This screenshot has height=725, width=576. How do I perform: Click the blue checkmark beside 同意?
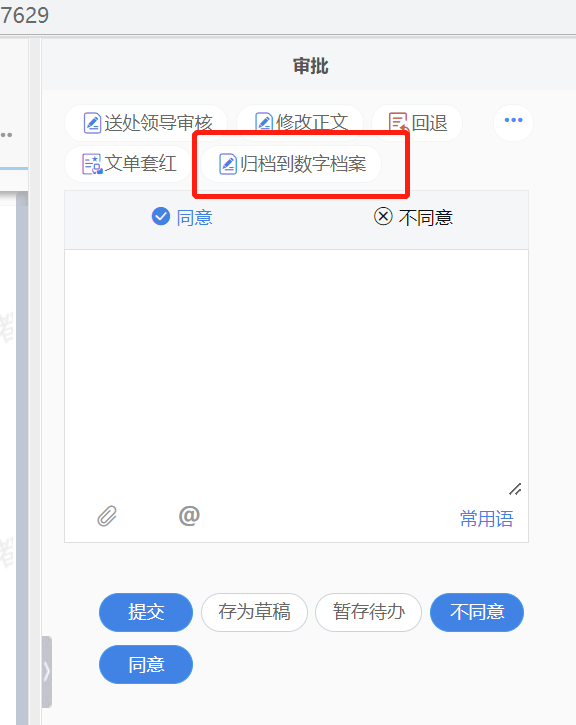(x=161, y=216)
